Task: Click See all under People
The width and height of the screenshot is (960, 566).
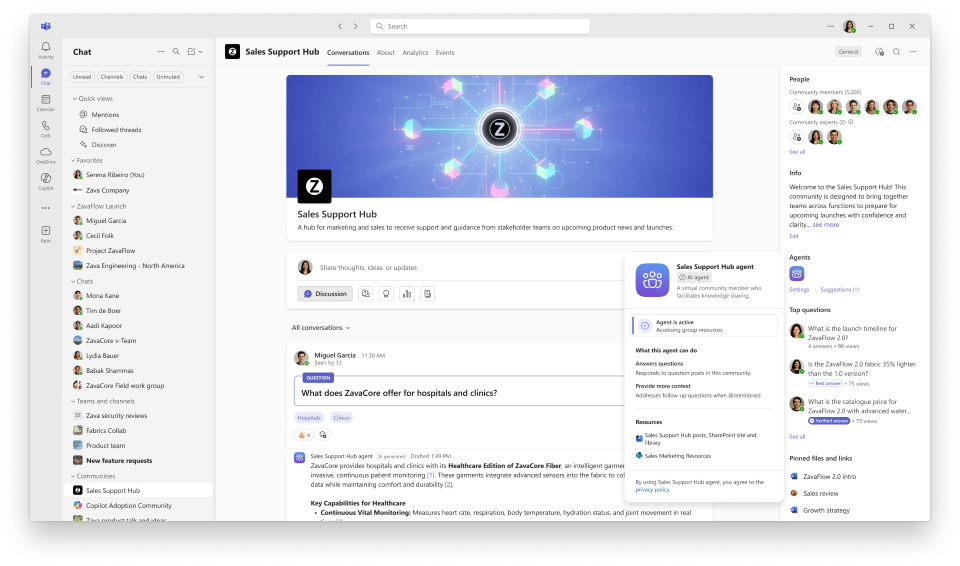Action: [x=797, y=152]
